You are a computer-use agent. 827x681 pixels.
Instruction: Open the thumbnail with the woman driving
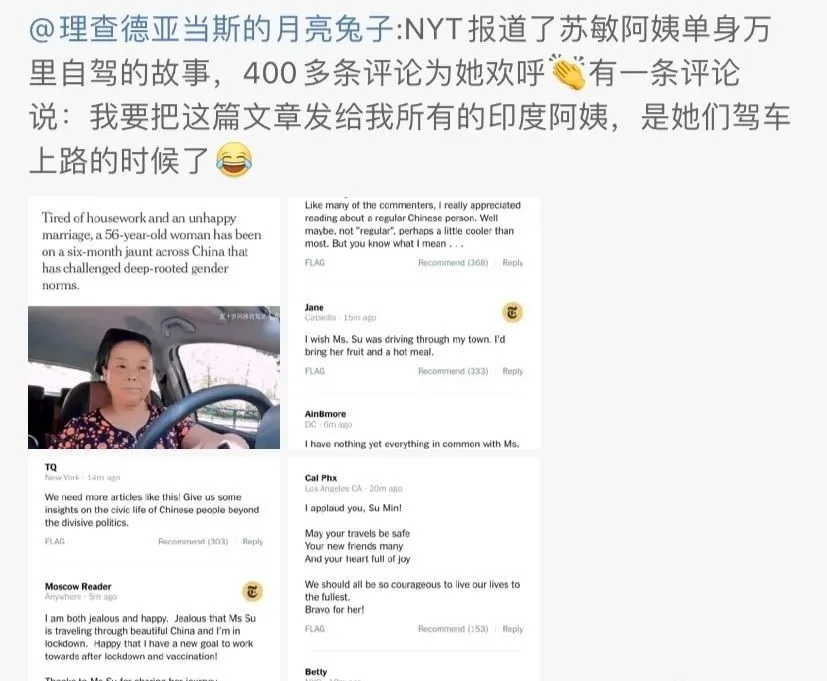click(x=154, y=323)
